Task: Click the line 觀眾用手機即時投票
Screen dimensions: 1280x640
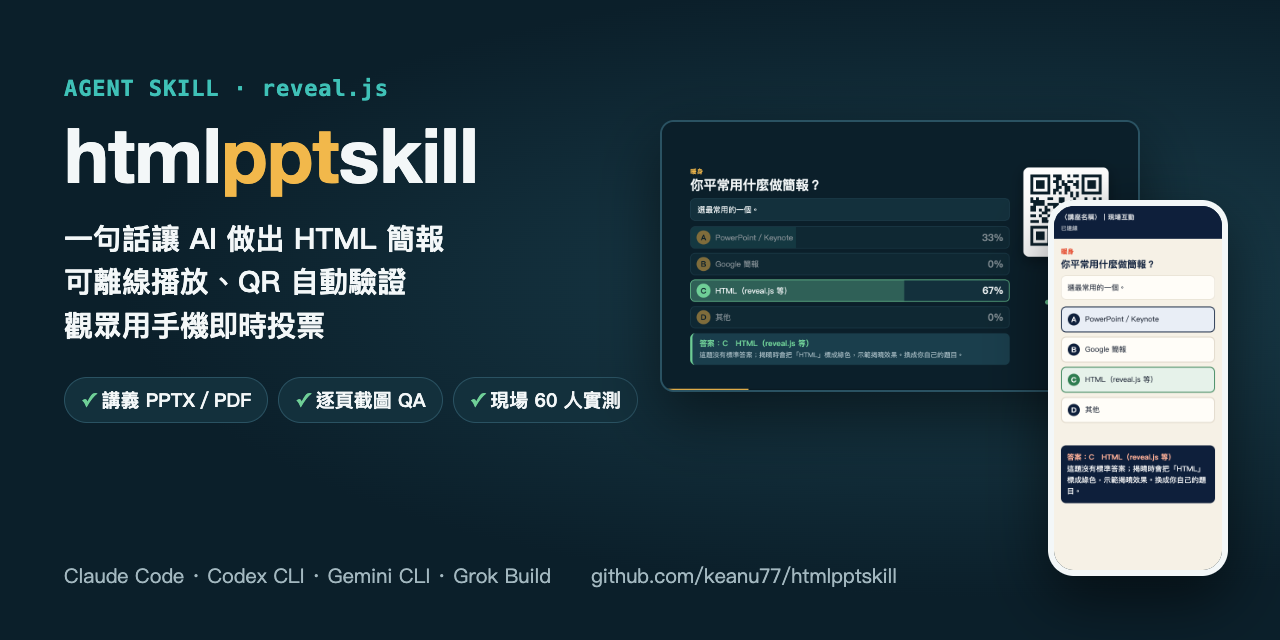Action: point(194,326)
